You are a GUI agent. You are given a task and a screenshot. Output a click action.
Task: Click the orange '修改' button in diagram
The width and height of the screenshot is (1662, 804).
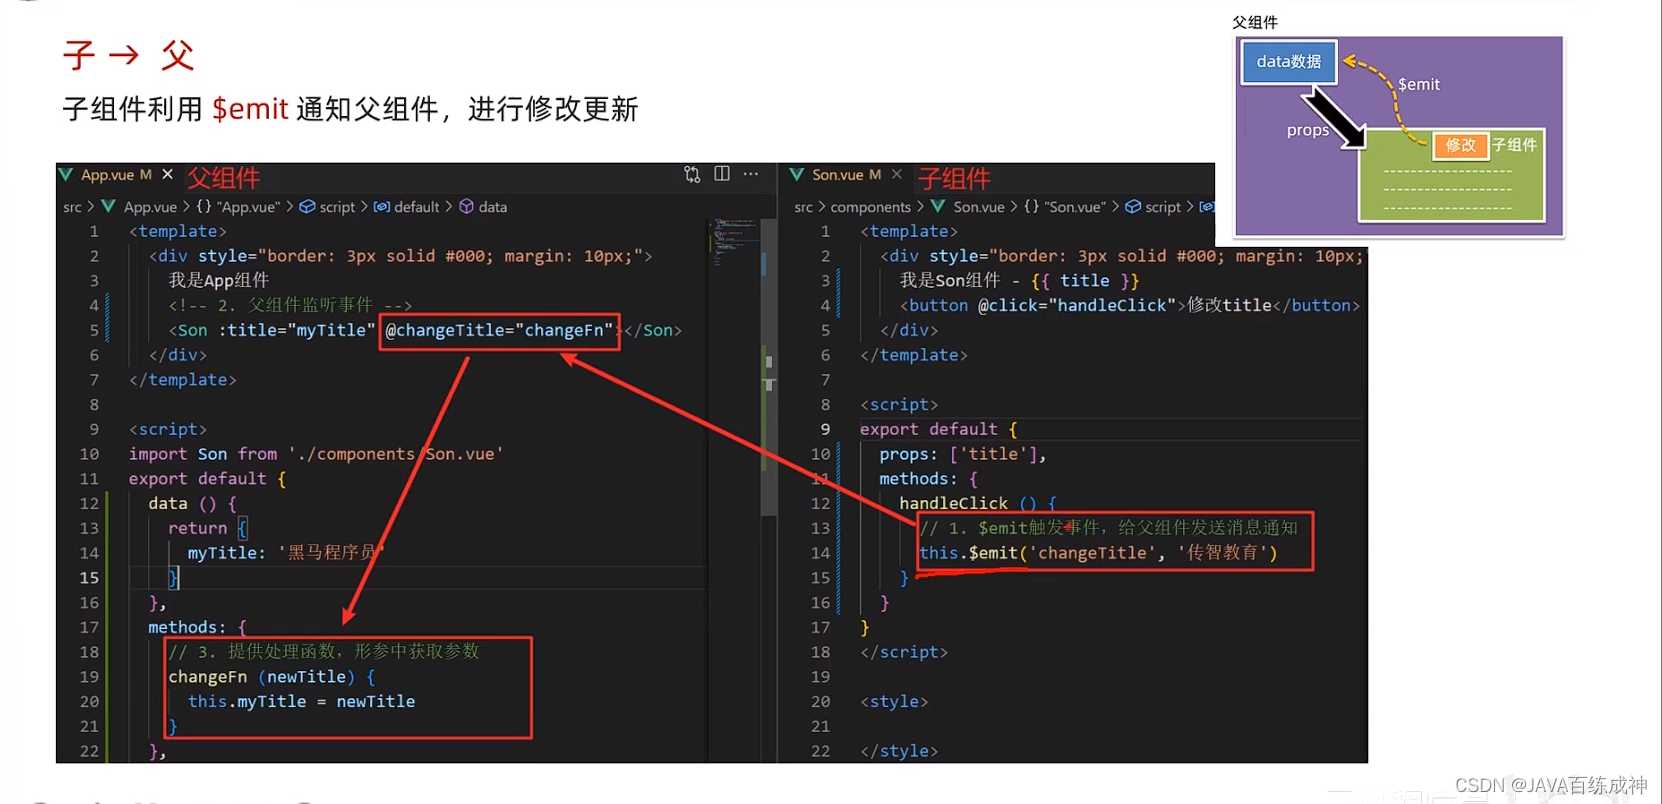point(1460,146)
